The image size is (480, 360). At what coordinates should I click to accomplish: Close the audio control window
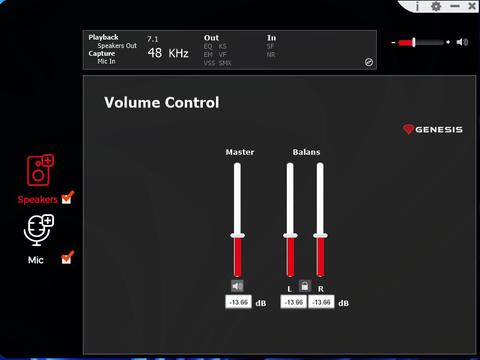tap(472, 6)
